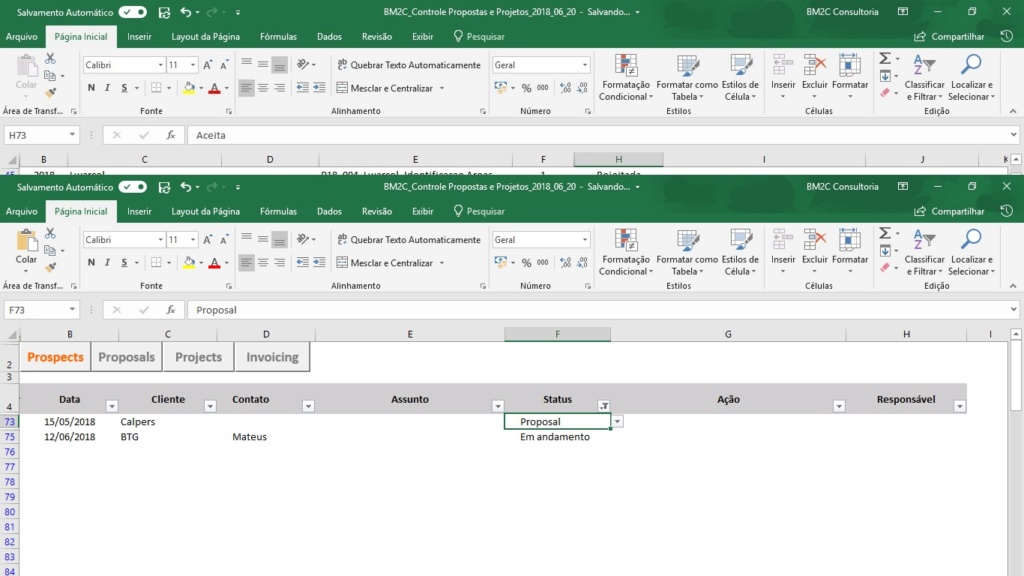Click Fill Color bucket in front window
Image resolution: width=1024 pixels, height=576 pixels.
coord(189,263)
